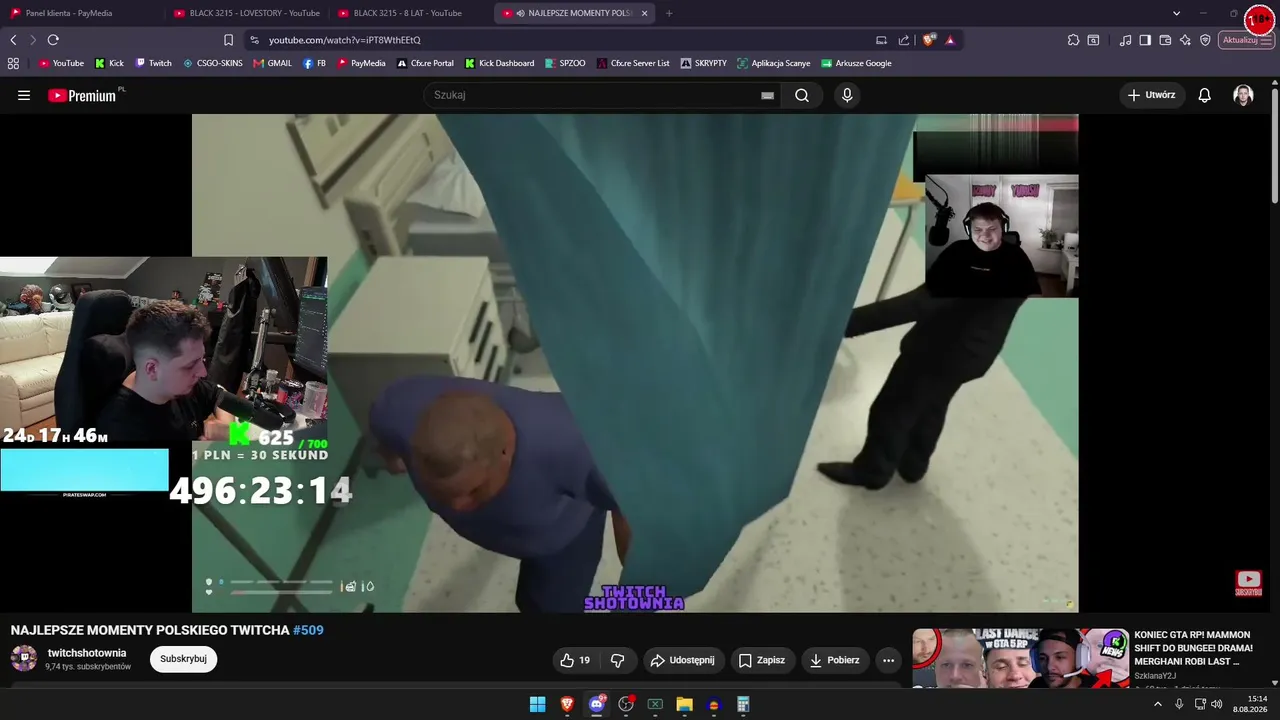The height and width of the screenshot is (720, 1280).
Task: Click the Aktualizuj browser update button
Action: pyautogui.click(x=1246, y=40)
